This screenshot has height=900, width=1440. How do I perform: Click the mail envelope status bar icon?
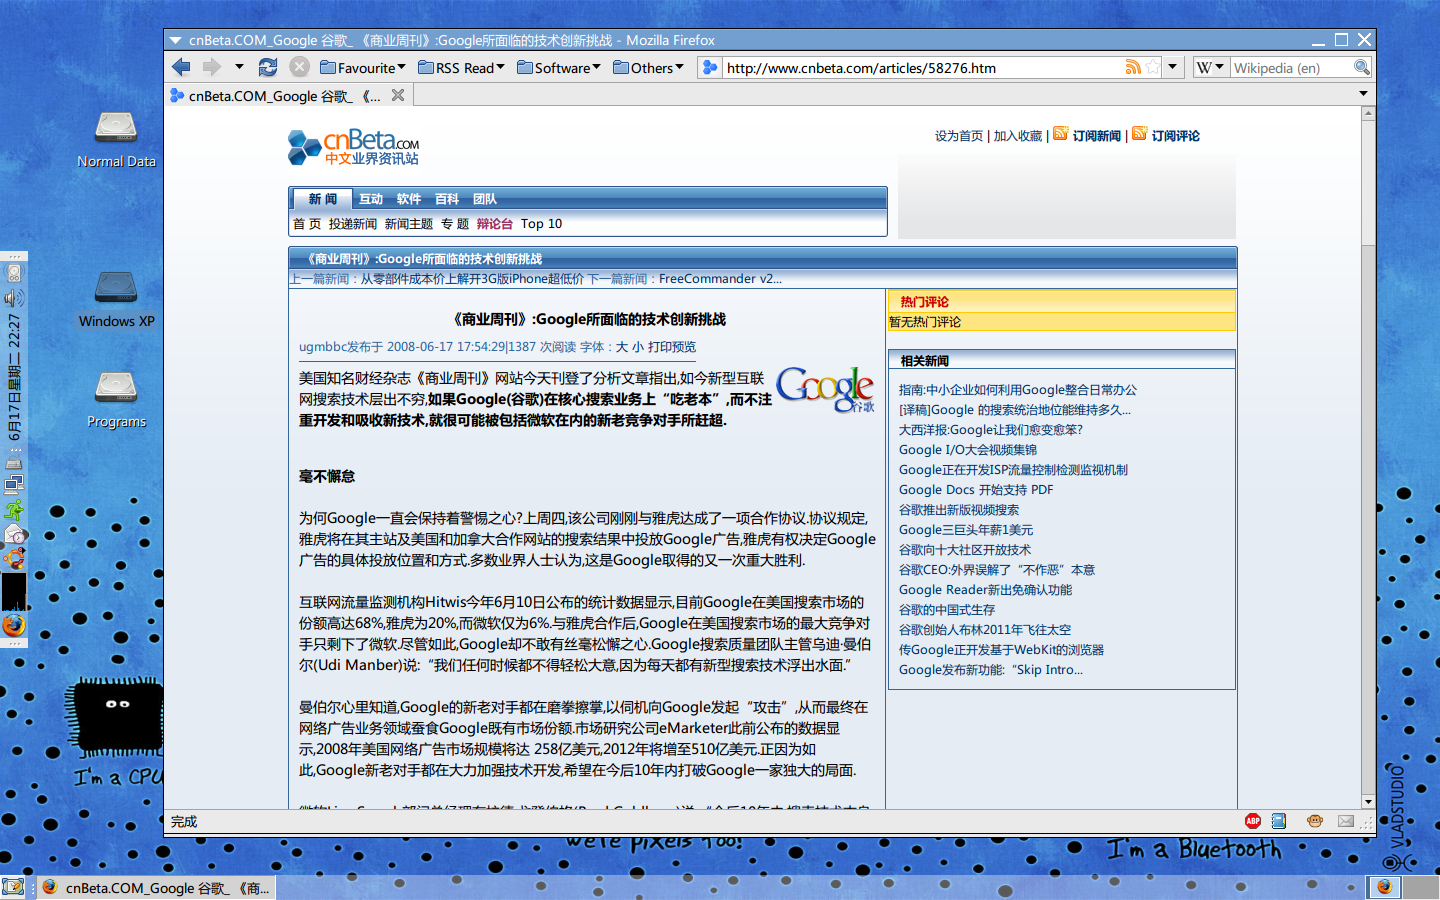[x=1346, y=821]
